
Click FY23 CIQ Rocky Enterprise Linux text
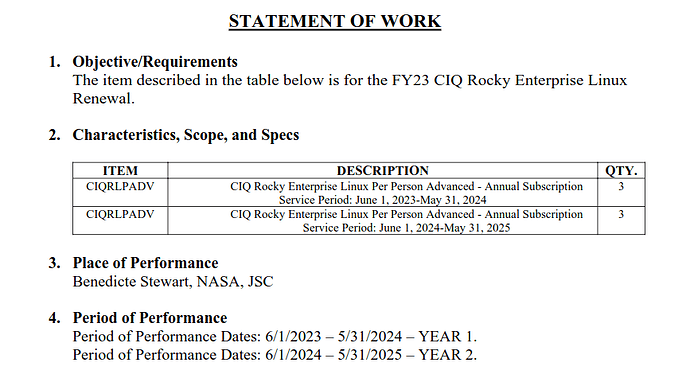510,80
